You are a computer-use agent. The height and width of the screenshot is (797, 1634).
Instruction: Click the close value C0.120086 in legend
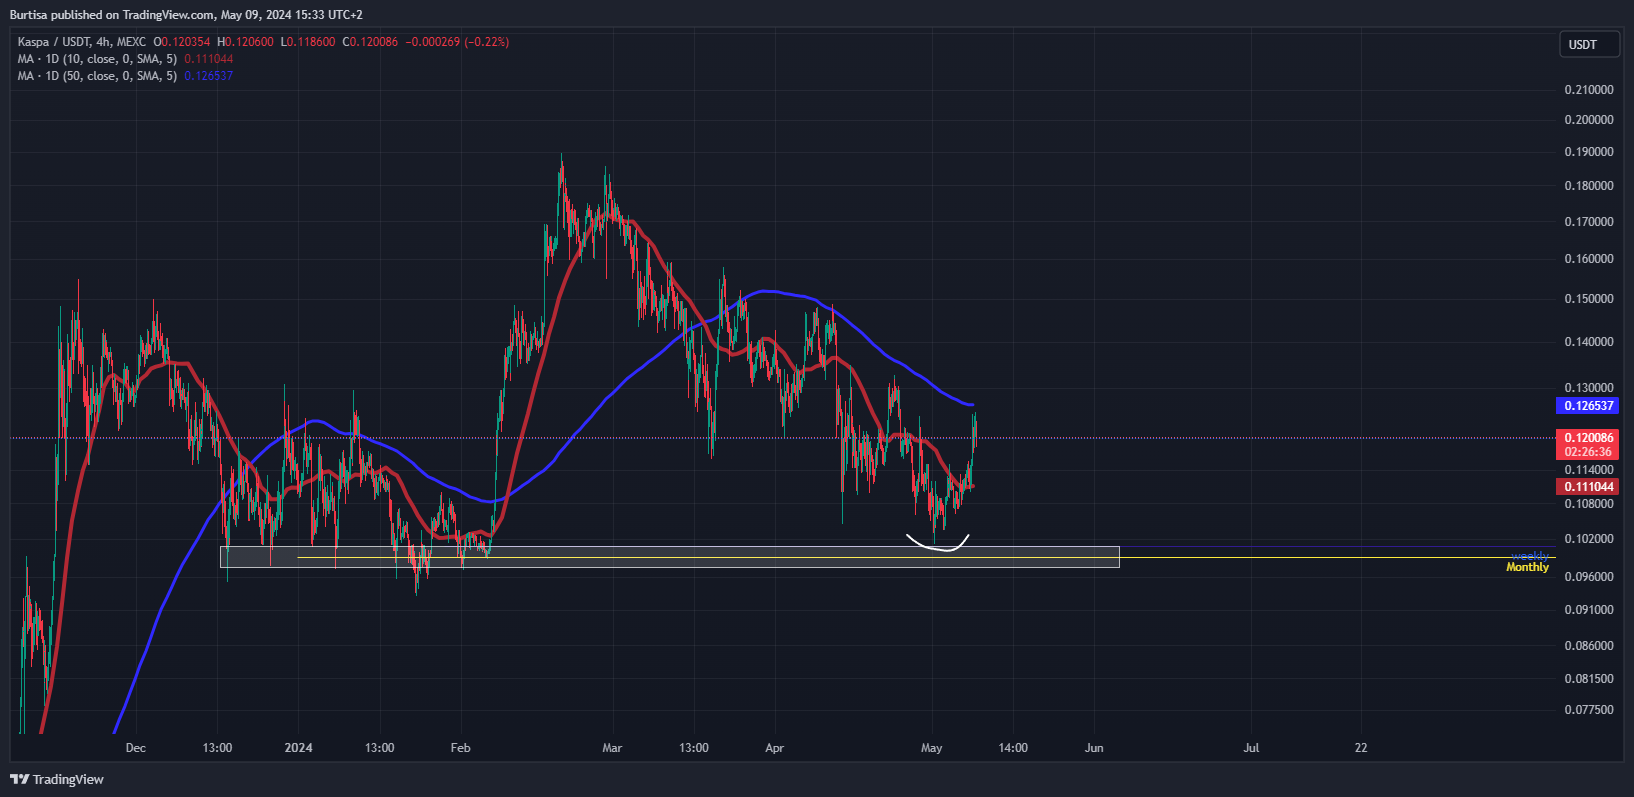coord(370,42)
